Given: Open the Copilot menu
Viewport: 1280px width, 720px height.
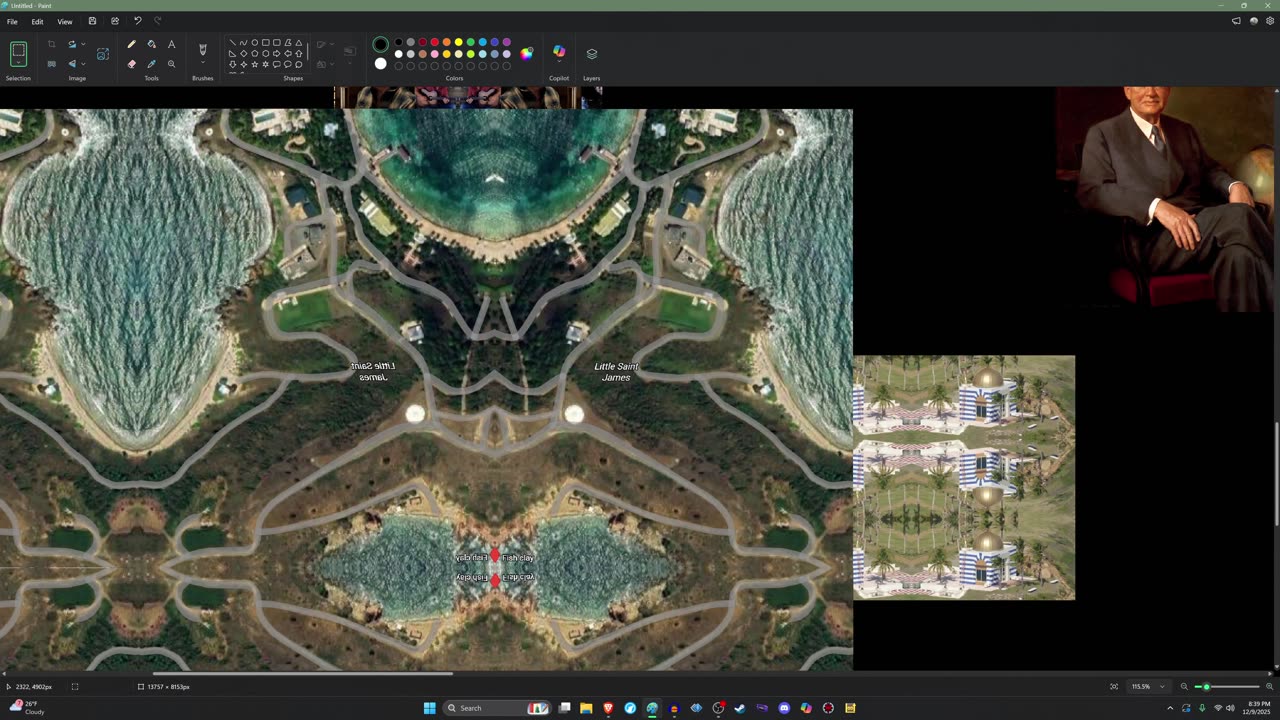Looking at the screenshot, I should 559,52.
